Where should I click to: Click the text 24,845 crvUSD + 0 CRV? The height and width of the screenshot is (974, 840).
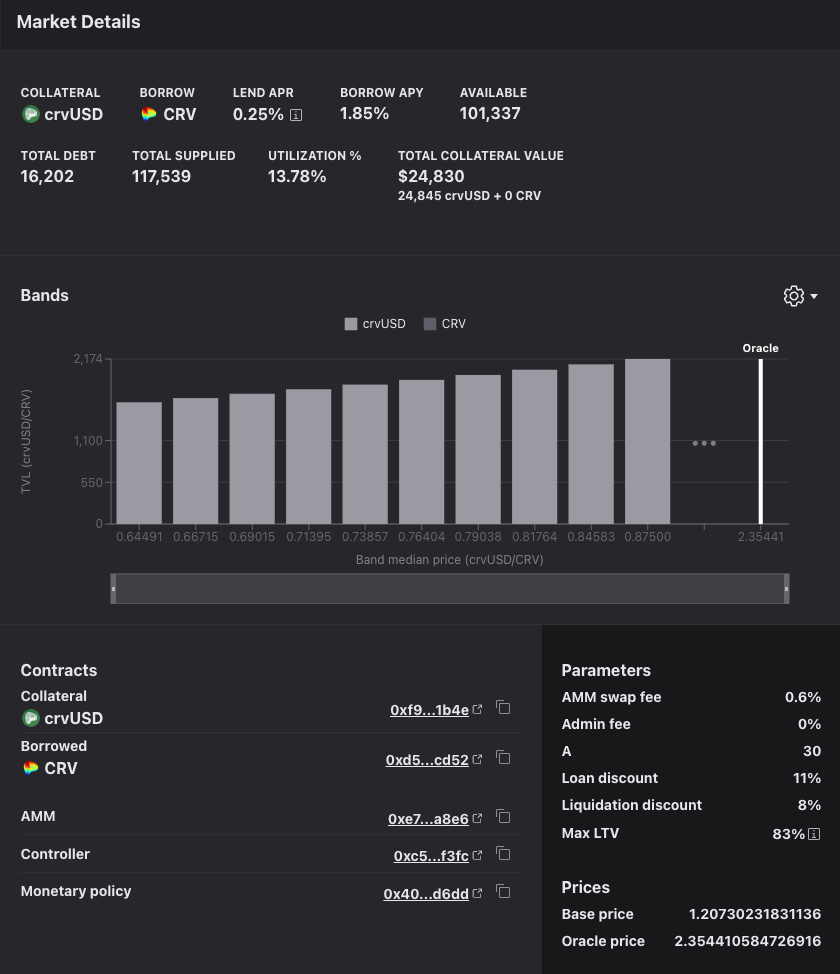pyautogui.click(x=469, y=196)
